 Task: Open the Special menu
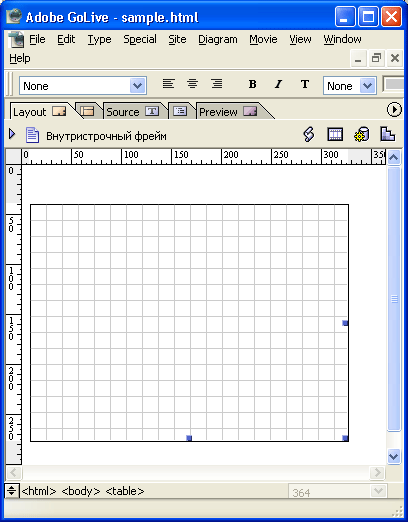click(140, 39)
